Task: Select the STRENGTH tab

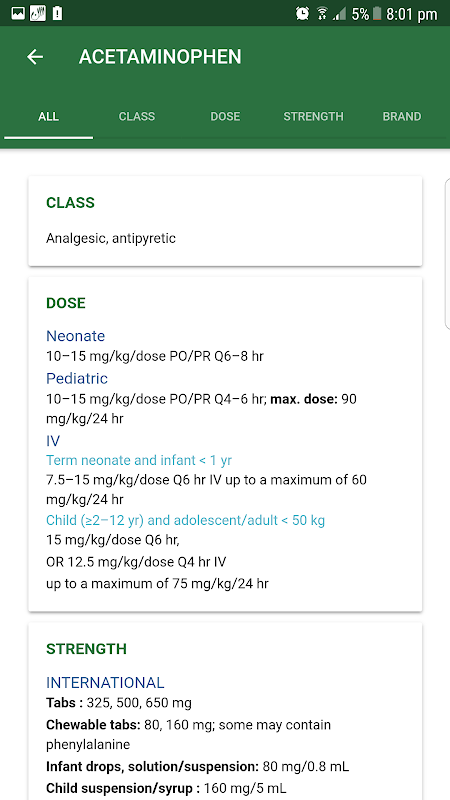Action: click(x=313, y=116)
